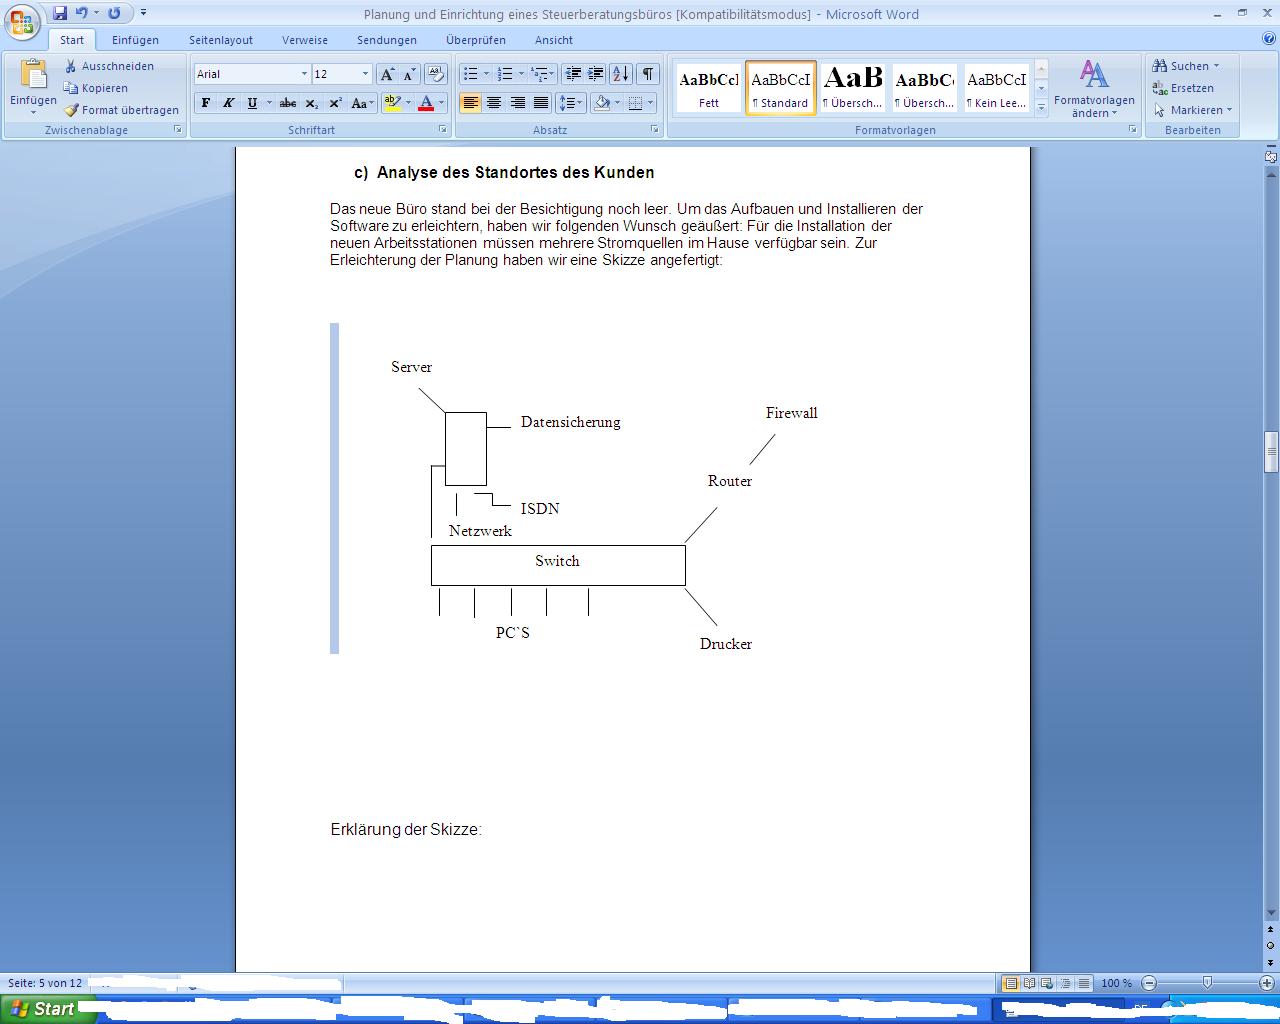Apply strikethrough formatting
Viewport: 1280px width, 1024px height.
[288, 103]
